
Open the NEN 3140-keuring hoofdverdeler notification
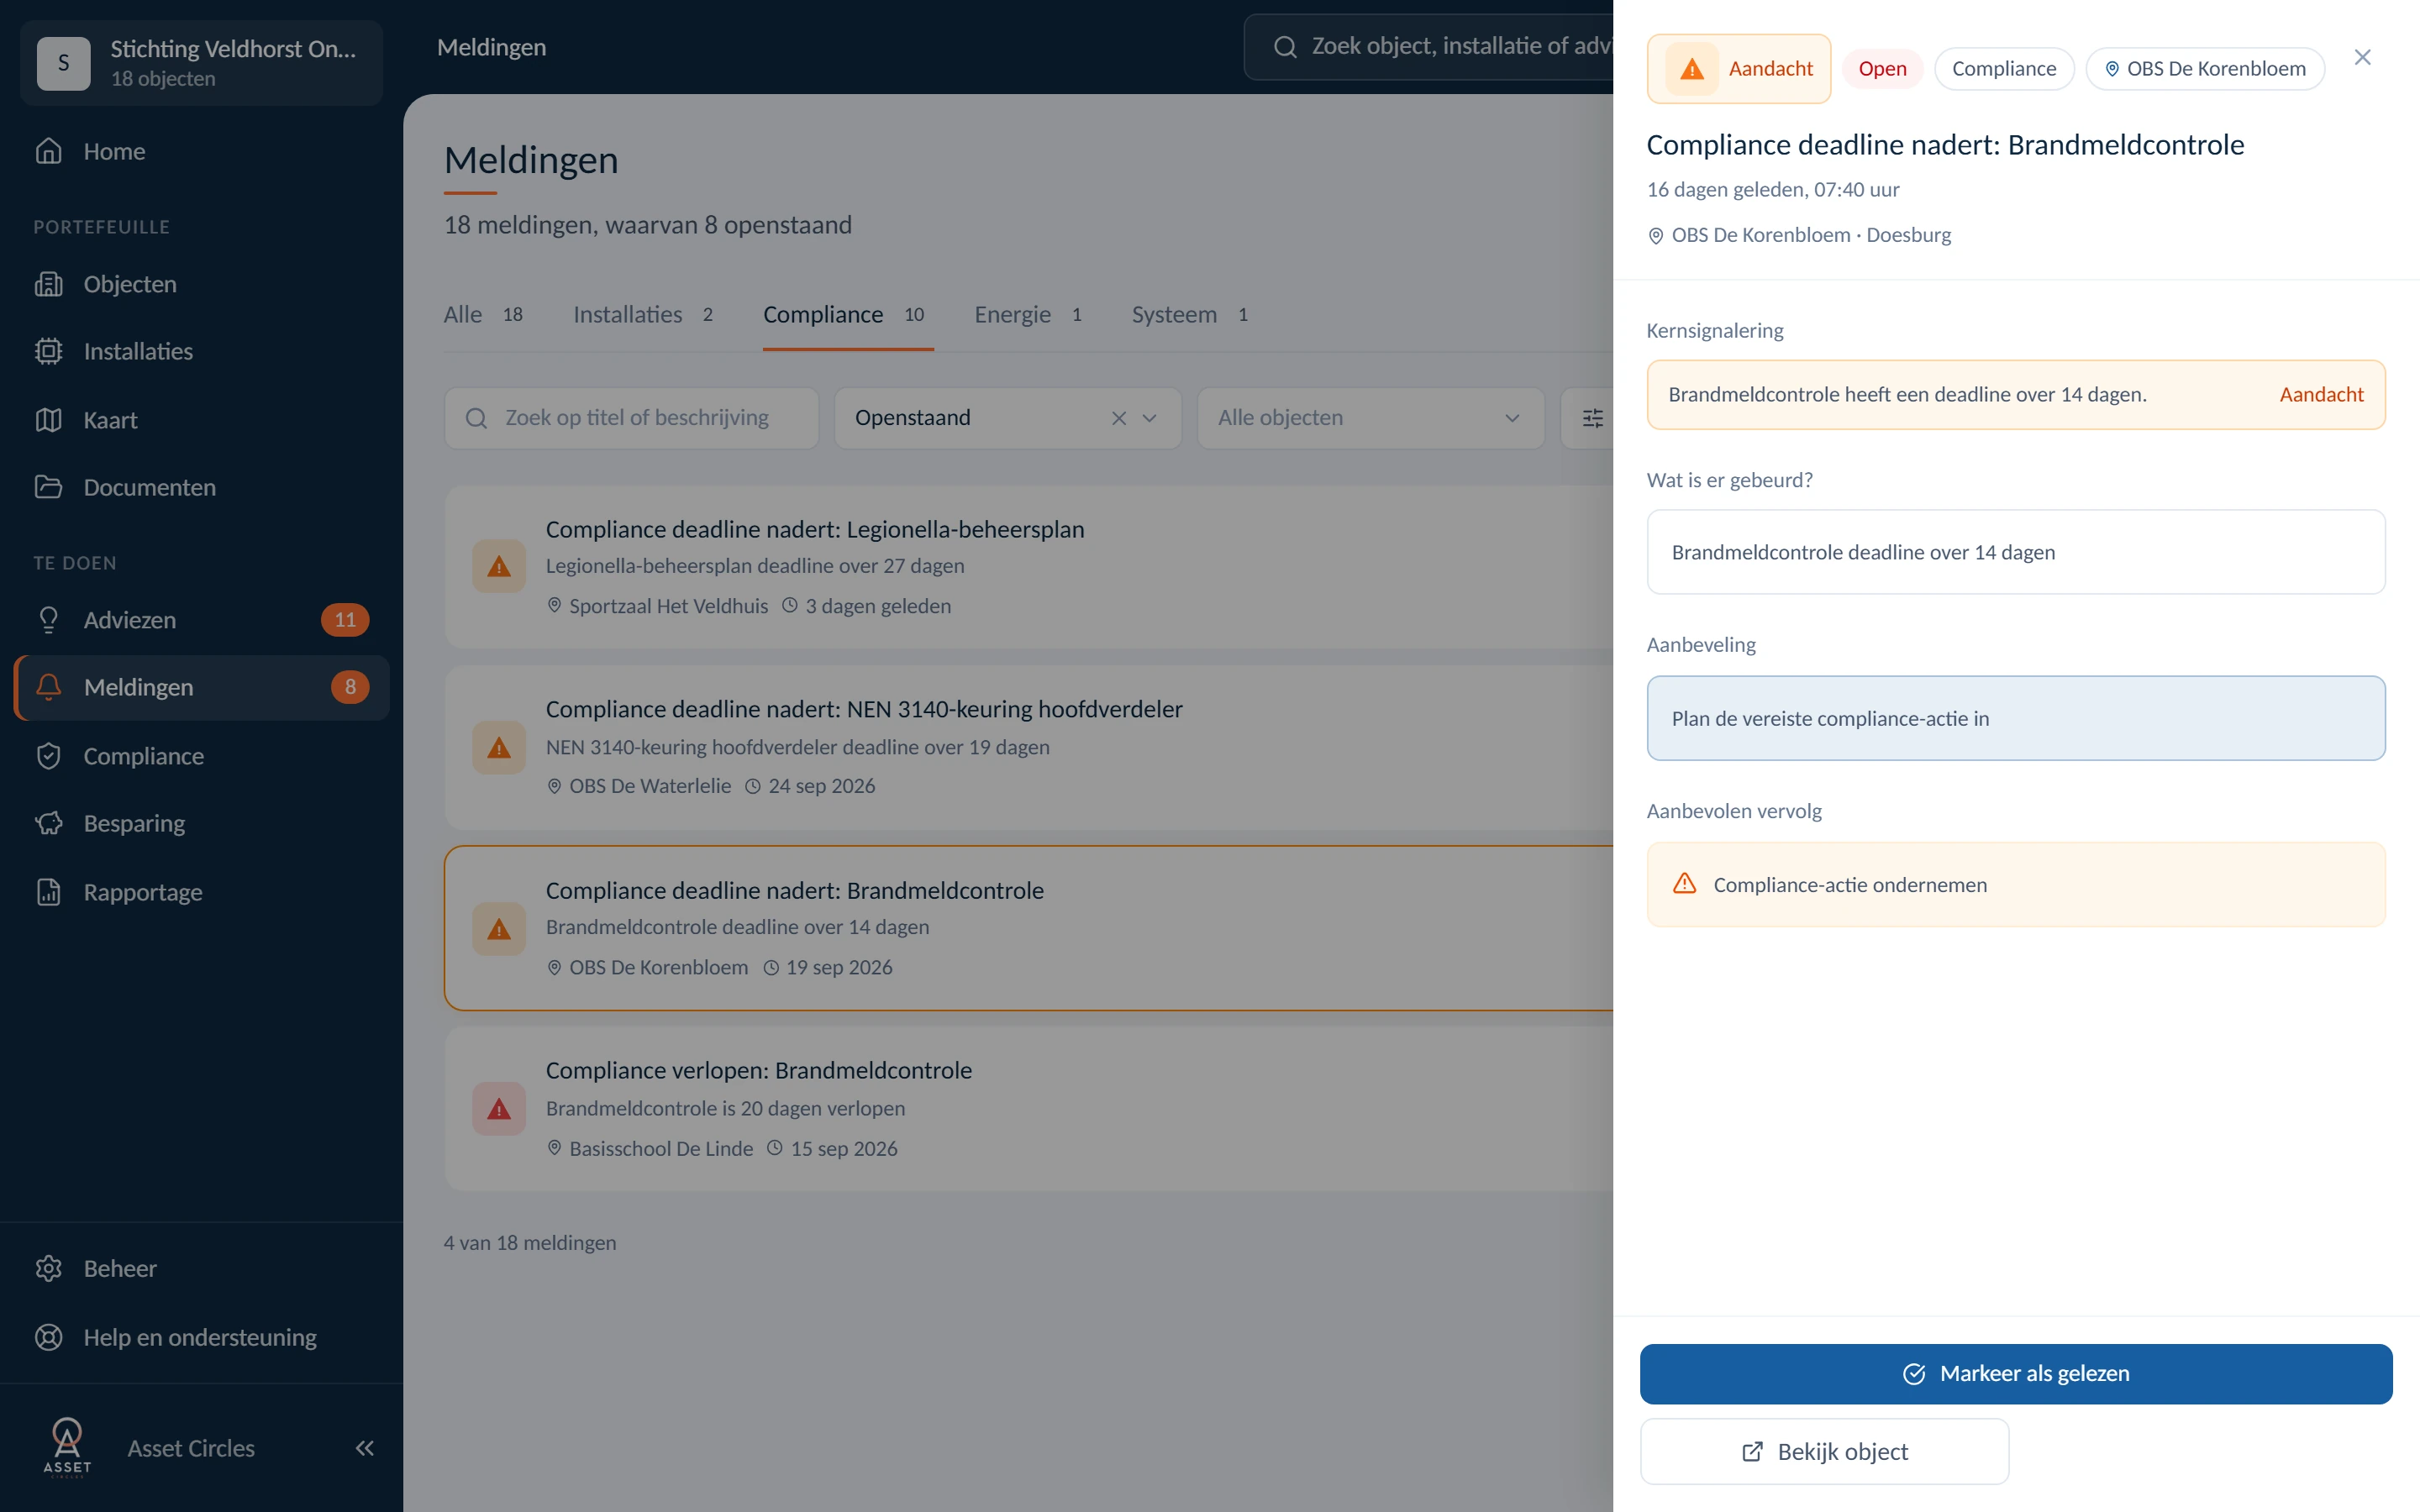pyautogui.click(x=1028, y=747)
